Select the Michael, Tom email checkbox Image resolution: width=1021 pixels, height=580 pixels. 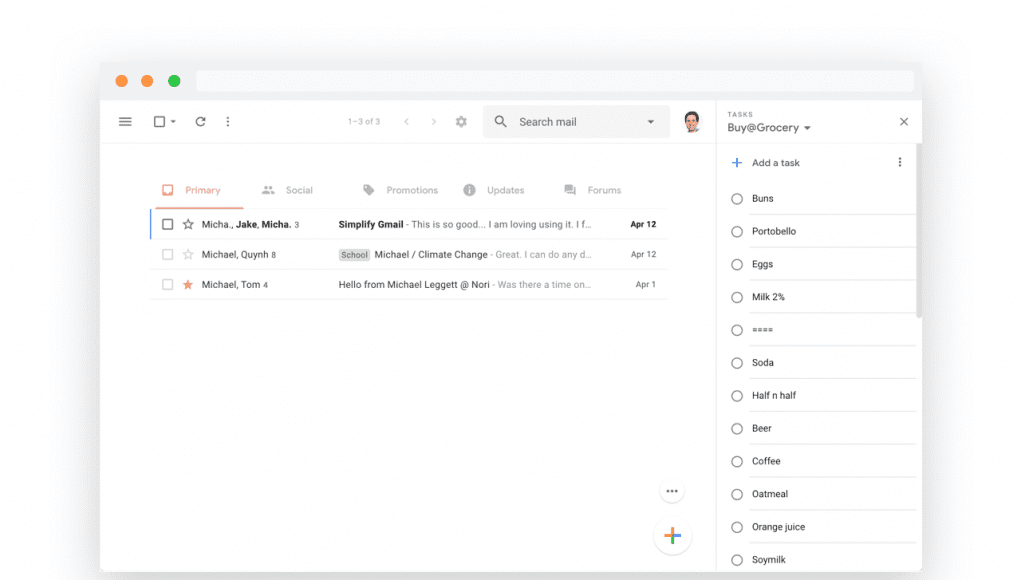pos(167,284)
